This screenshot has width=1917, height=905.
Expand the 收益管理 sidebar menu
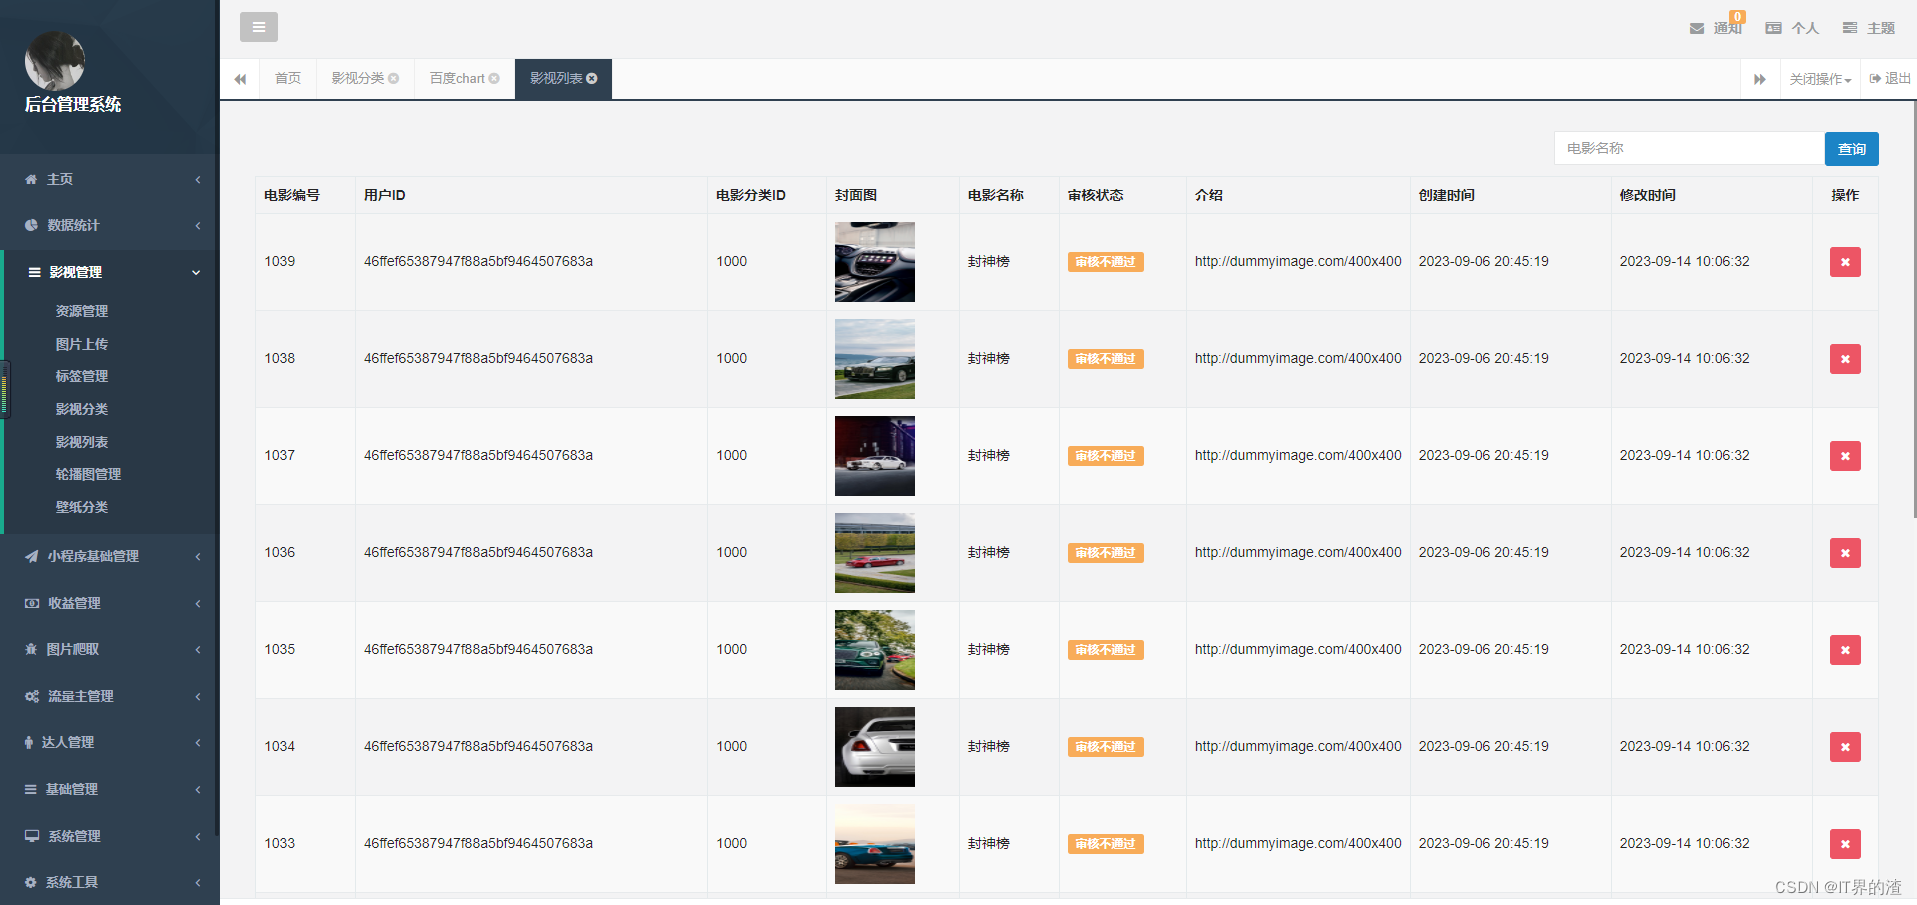110,603
